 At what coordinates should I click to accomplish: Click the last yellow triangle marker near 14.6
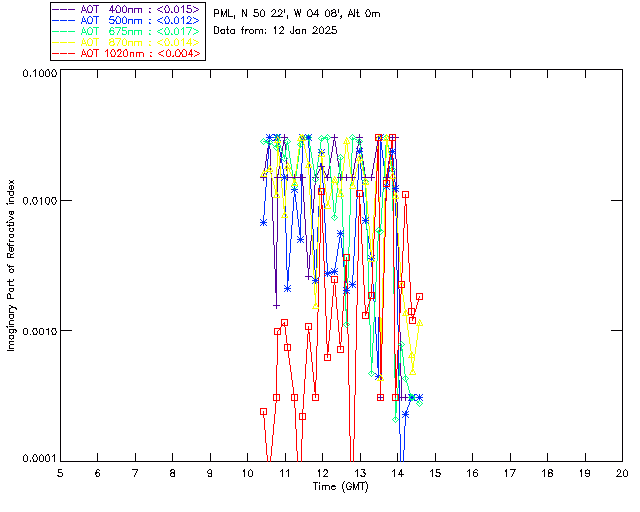point(419,323)
